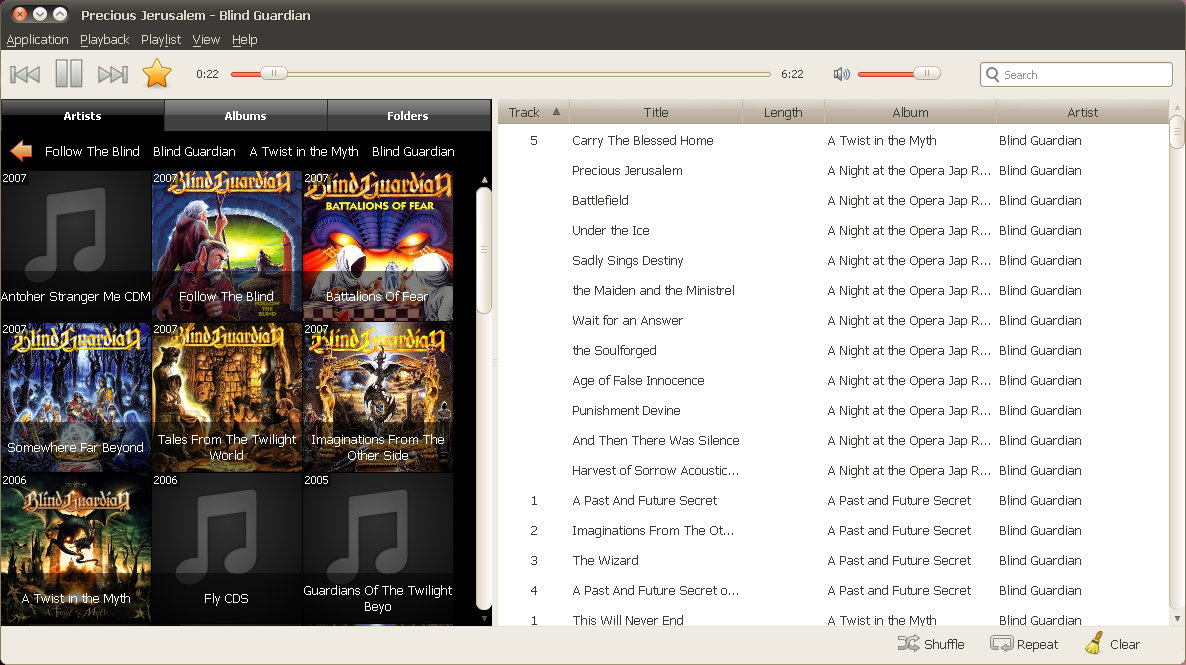The image size is (1186, 665).
Task: Sort by the Track column header
Action: pyautogui.click(x=534, y=112)
